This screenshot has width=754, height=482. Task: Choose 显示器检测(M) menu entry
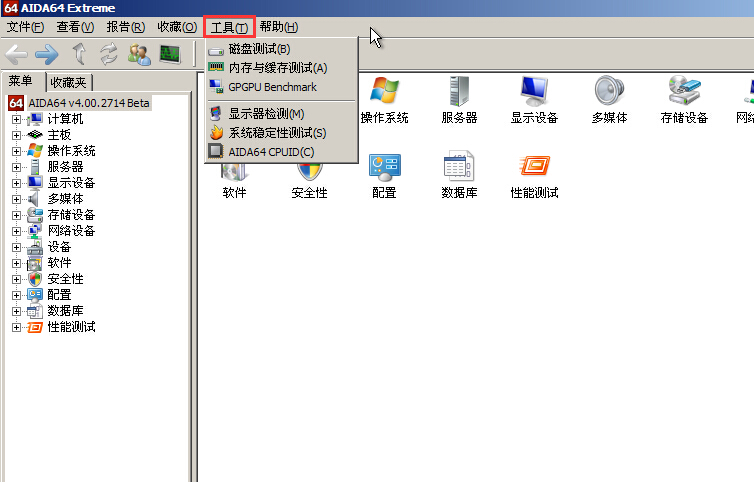(x=282, y=114)
